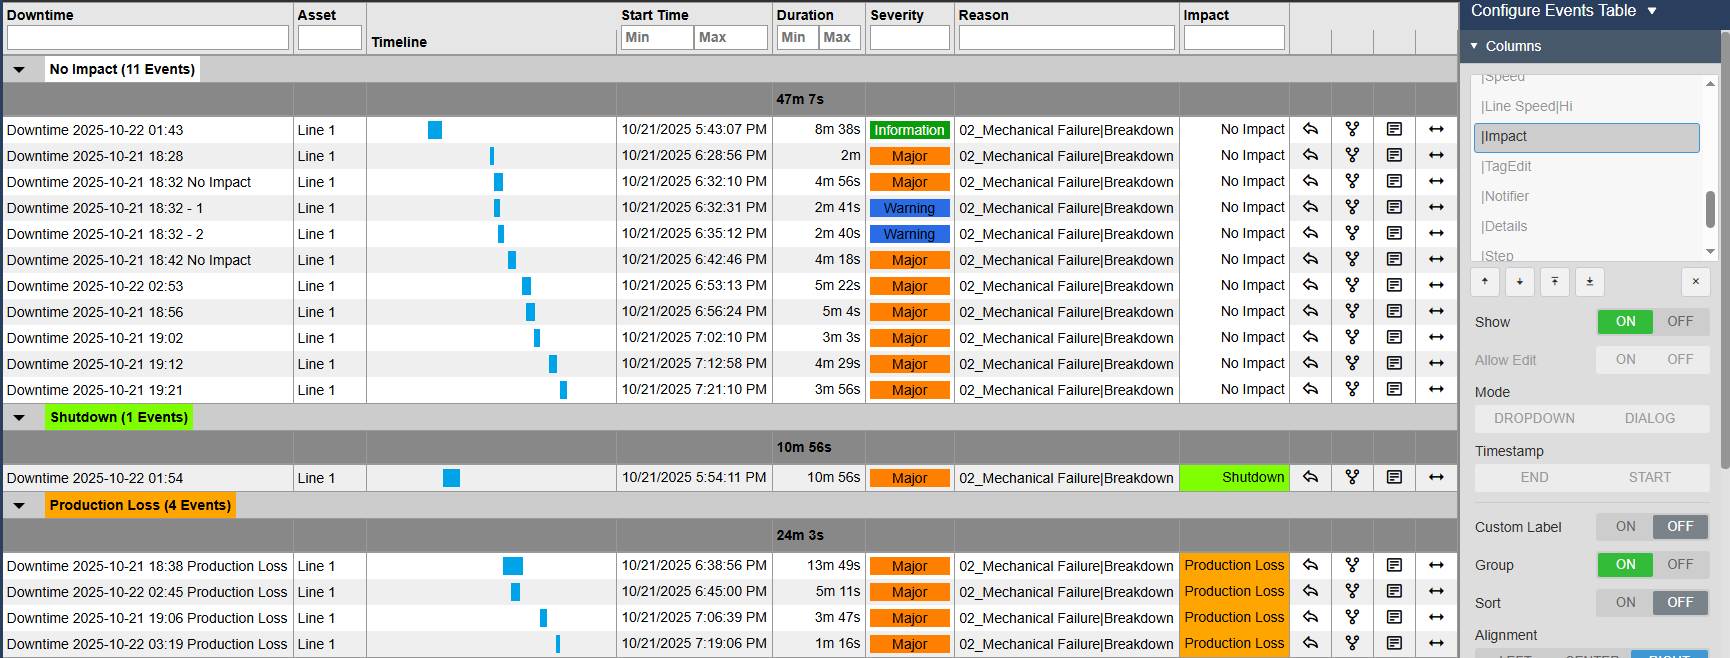Screen dimensions: 1730x658
Task: Click green Information severity badge
Action: 909,130
